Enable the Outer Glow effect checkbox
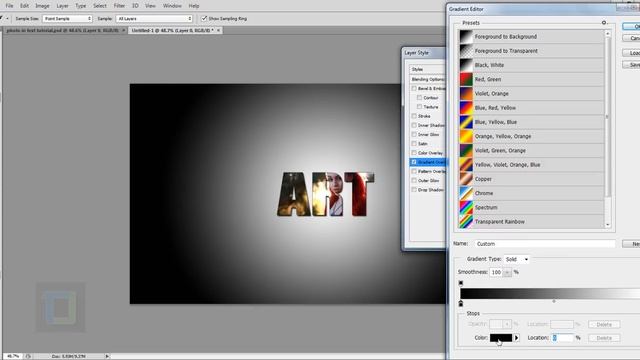 [x=414, y=180]
